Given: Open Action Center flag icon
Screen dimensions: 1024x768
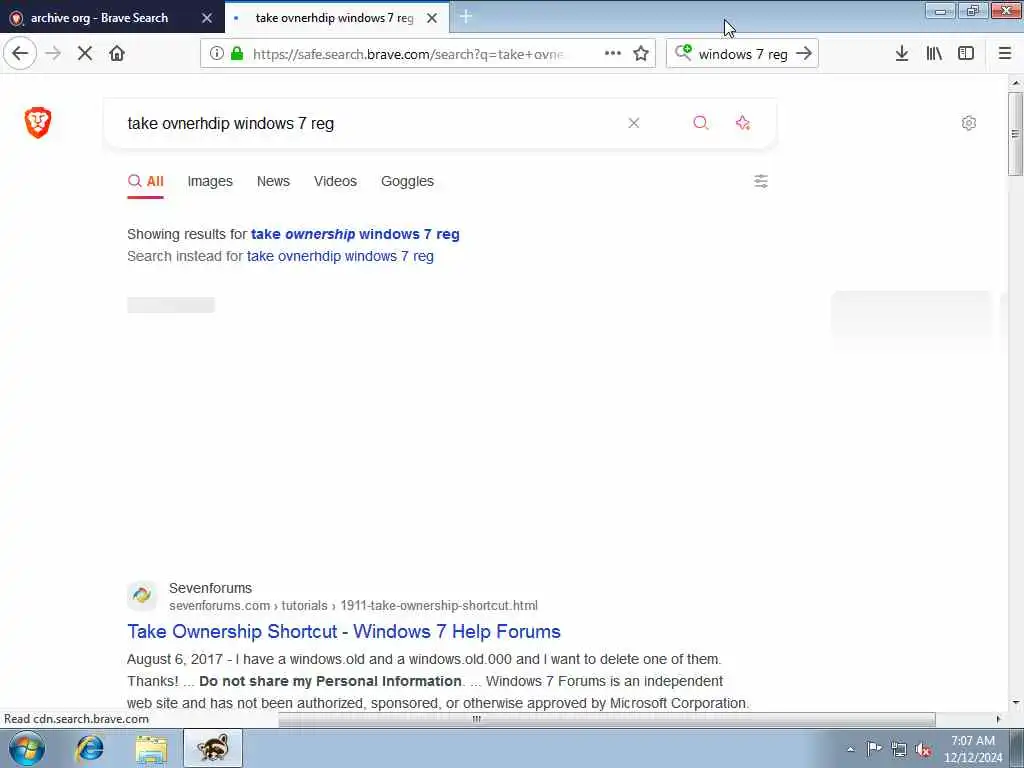Looking at the screenshot, I should coord(874,749).
